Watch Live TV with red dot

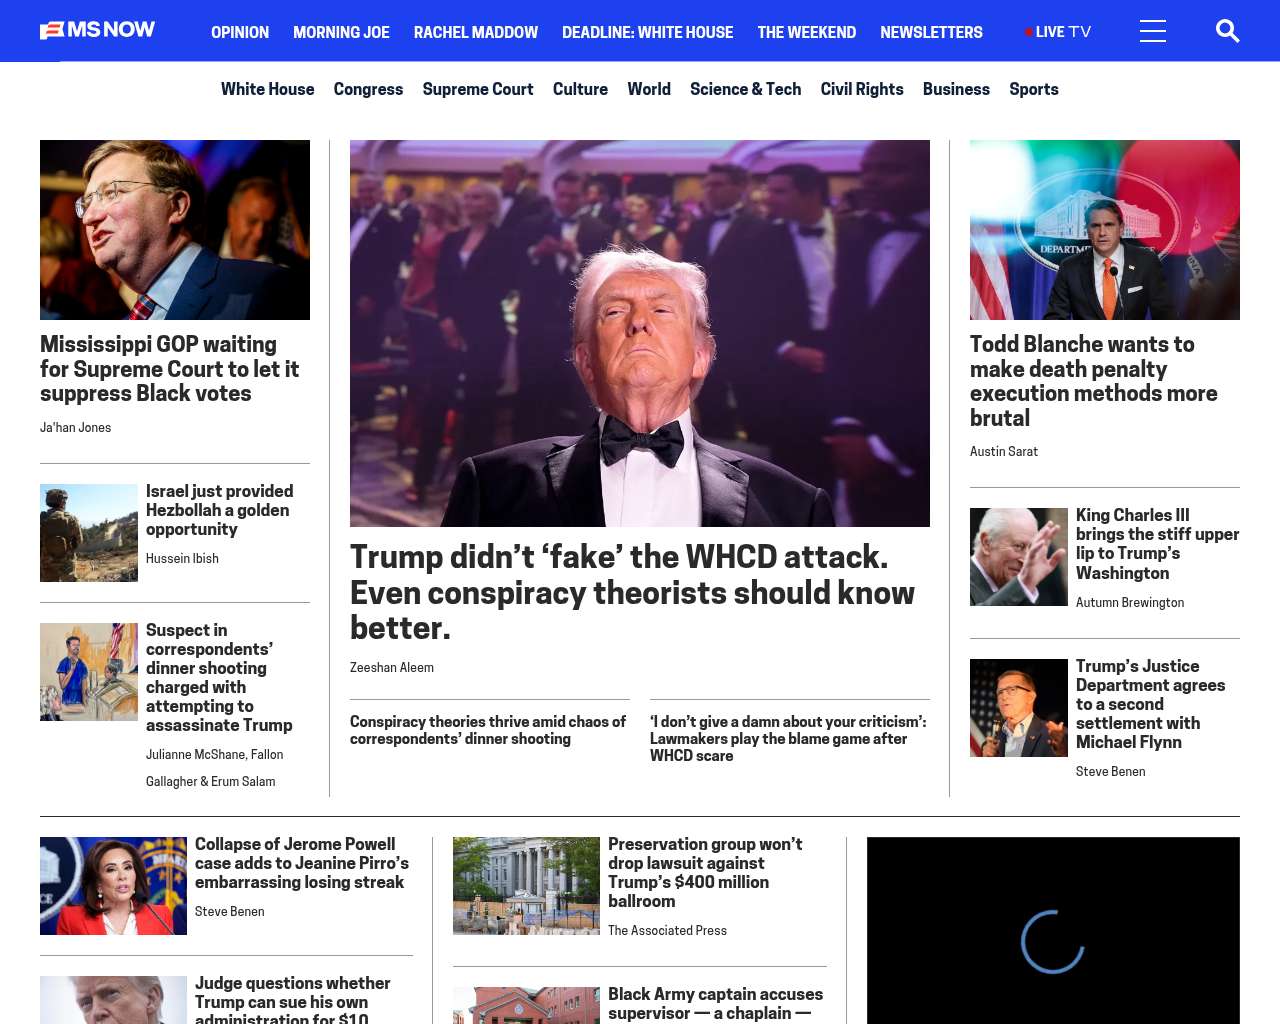1058,32
